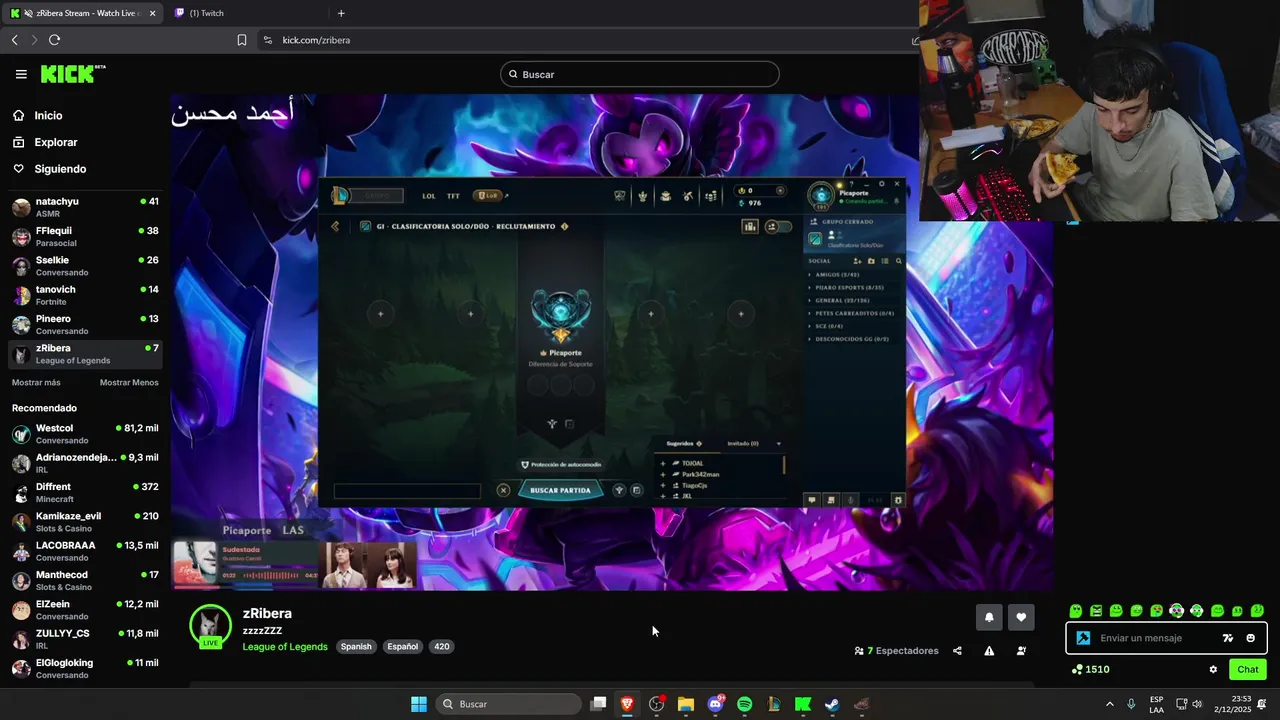1280x720 pixels.
Task: Open chat settings gear icon
Action: [x=1213, y=670]
